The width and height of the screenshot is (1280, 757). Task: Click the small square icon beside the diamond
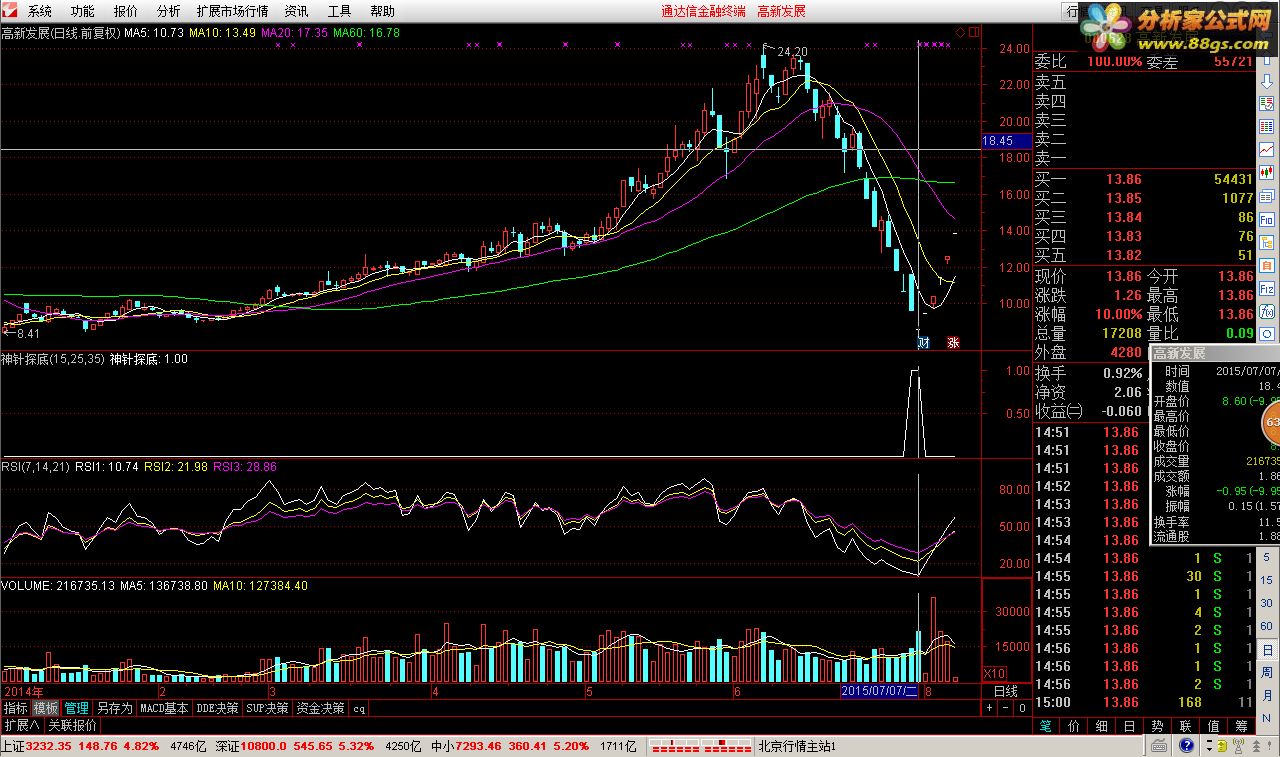974,32
